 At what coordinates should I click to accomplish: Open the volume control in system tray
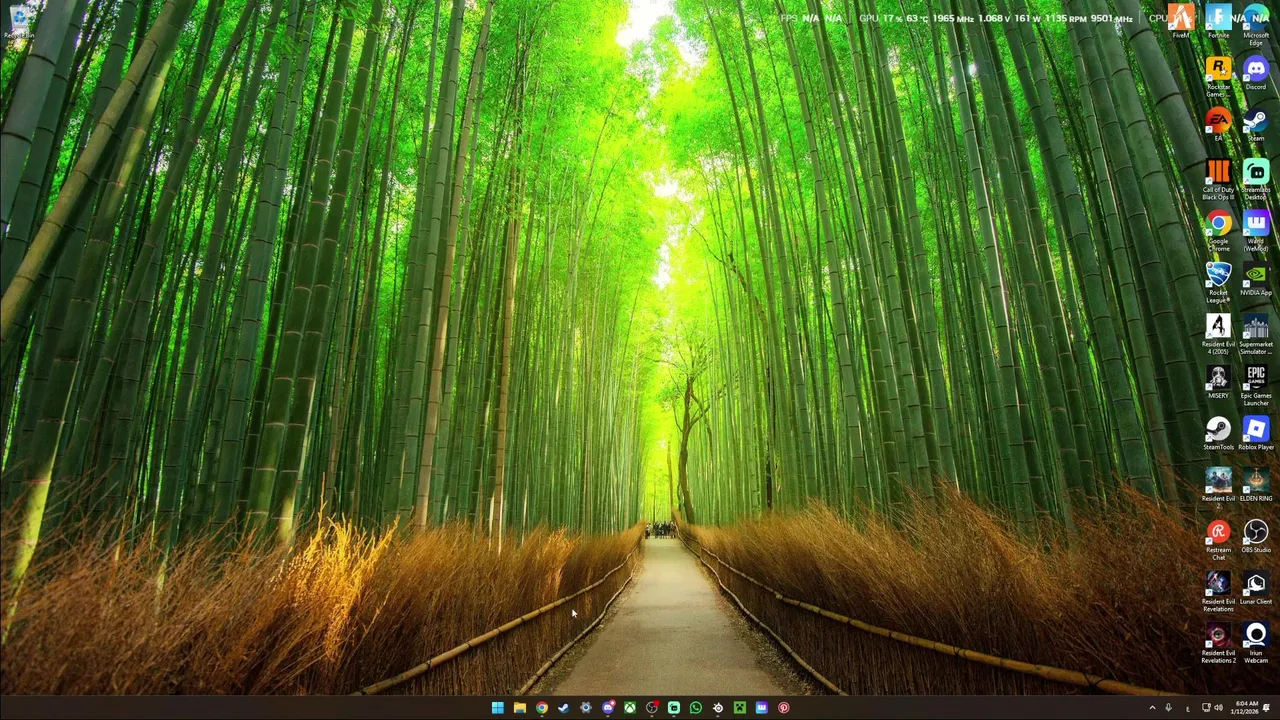(x=1218, y=708)
